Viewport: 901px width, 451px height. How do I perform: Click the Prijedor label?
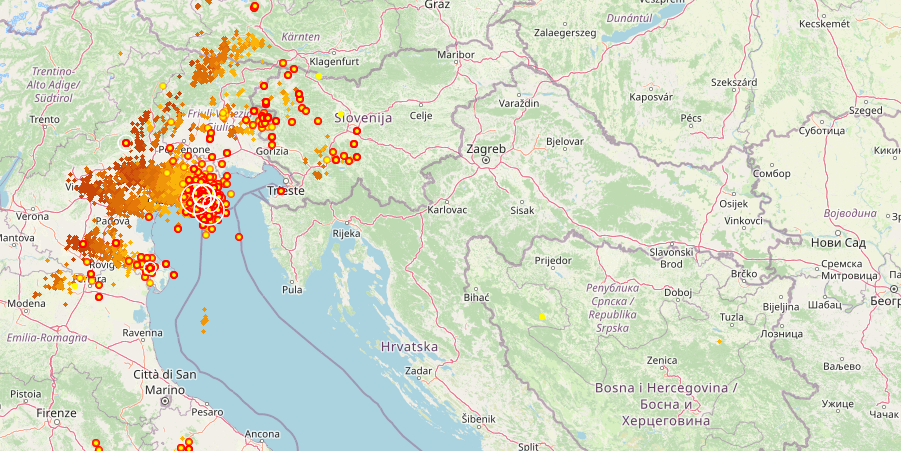(553, 260)
